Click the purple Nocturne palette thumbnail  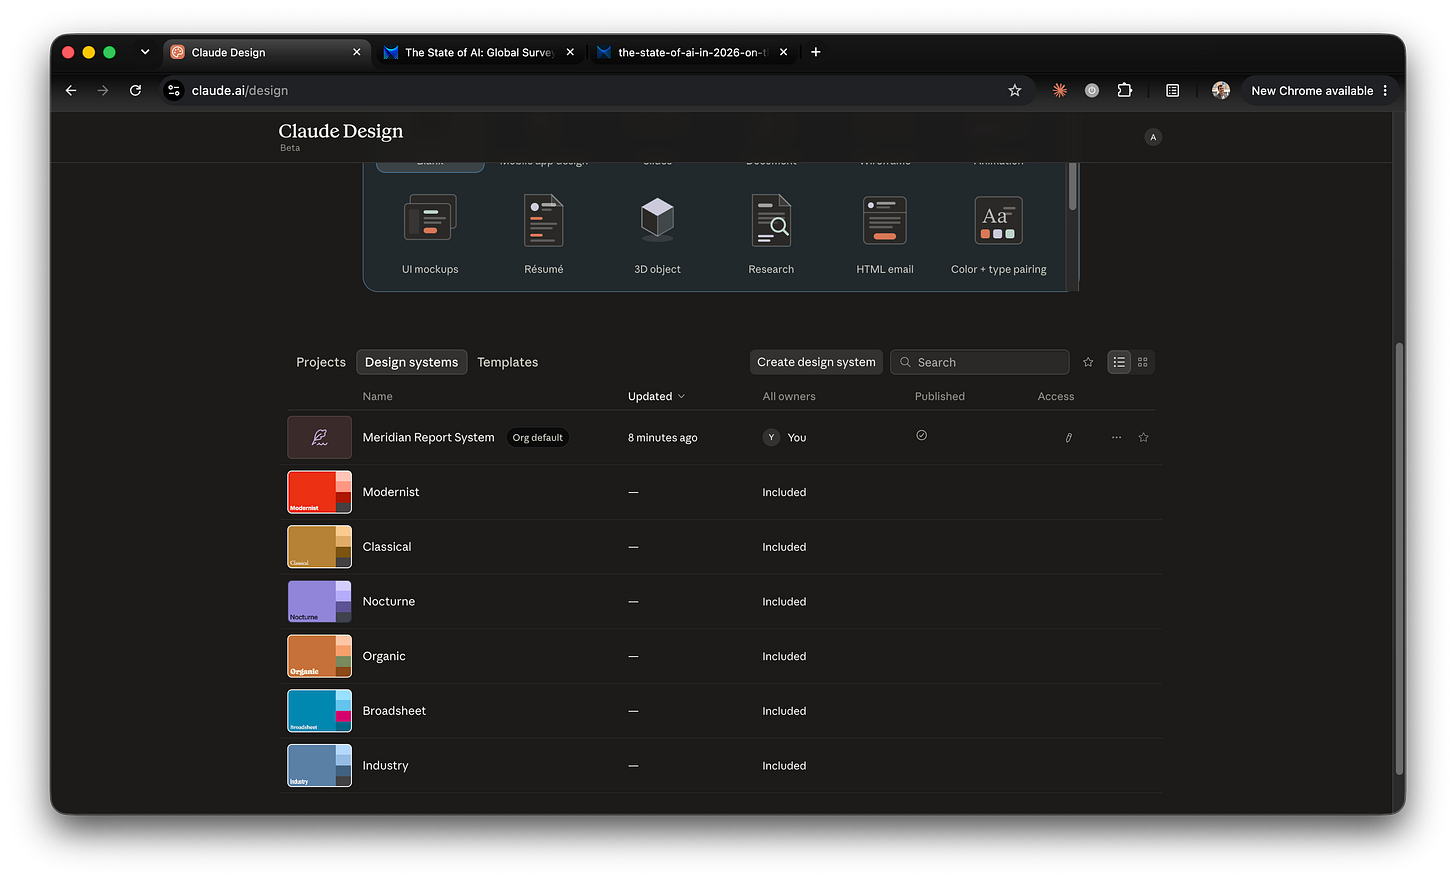coord(320,602)
